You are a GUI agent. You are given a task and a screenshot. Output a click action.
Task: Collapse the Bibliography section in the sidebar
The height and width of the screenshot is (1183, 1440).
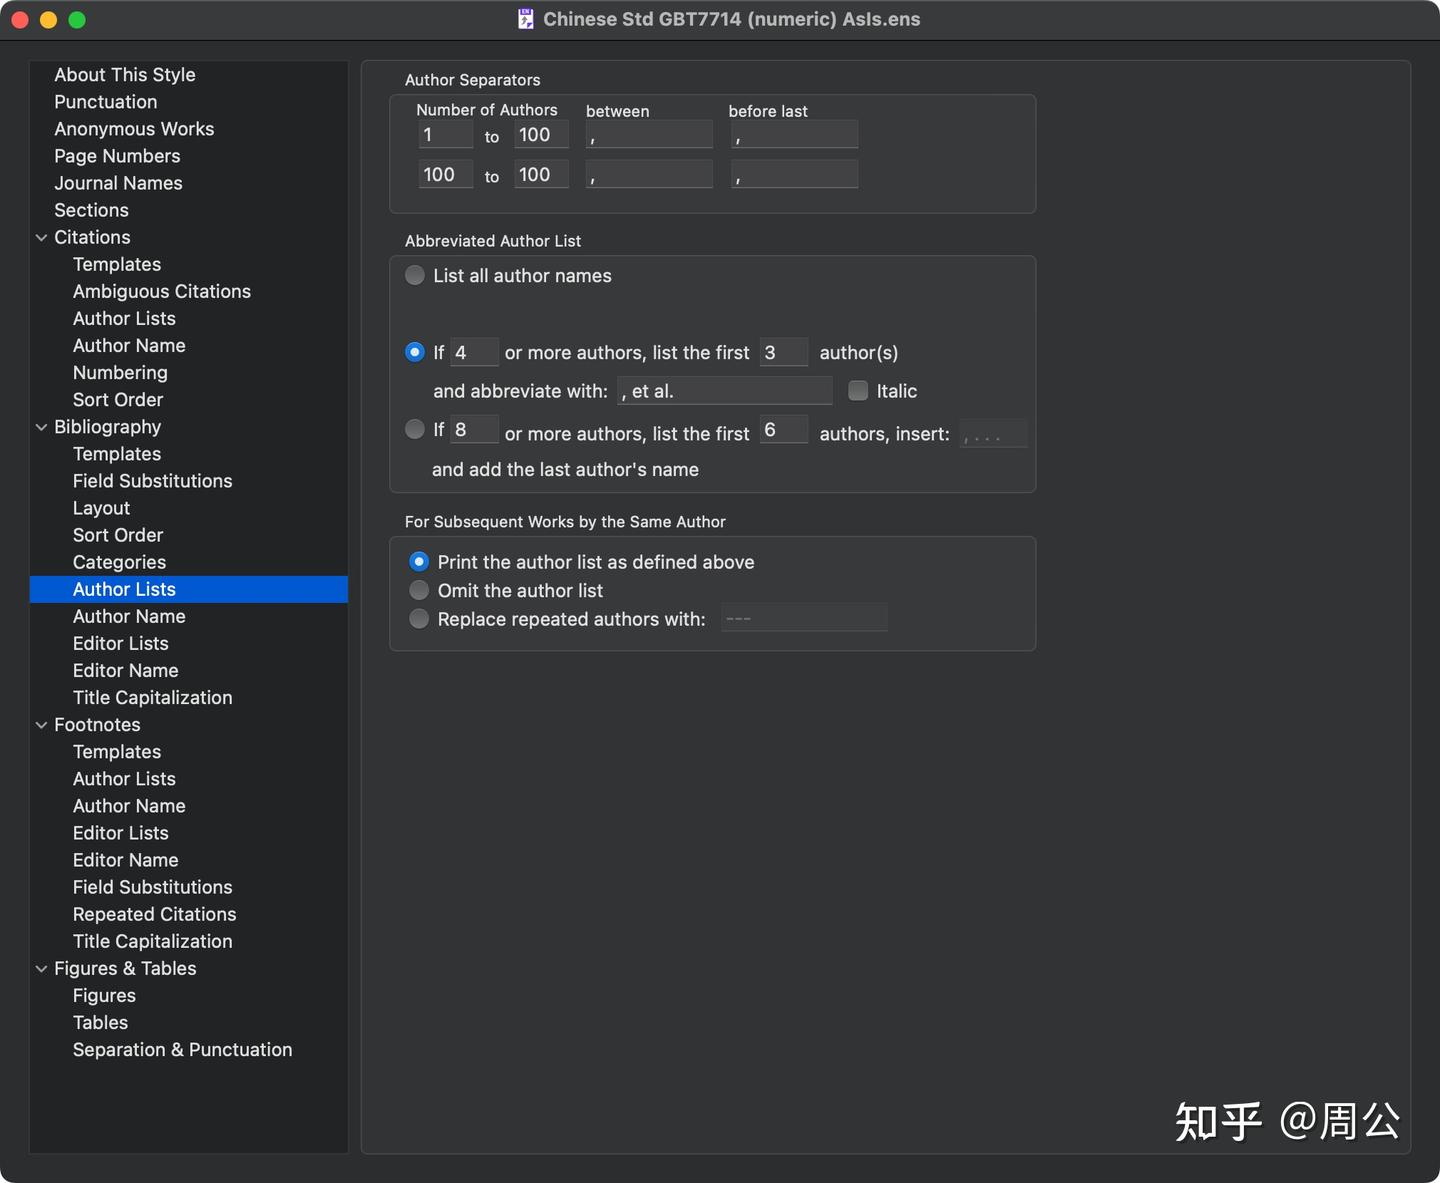[x=42, y=427]
